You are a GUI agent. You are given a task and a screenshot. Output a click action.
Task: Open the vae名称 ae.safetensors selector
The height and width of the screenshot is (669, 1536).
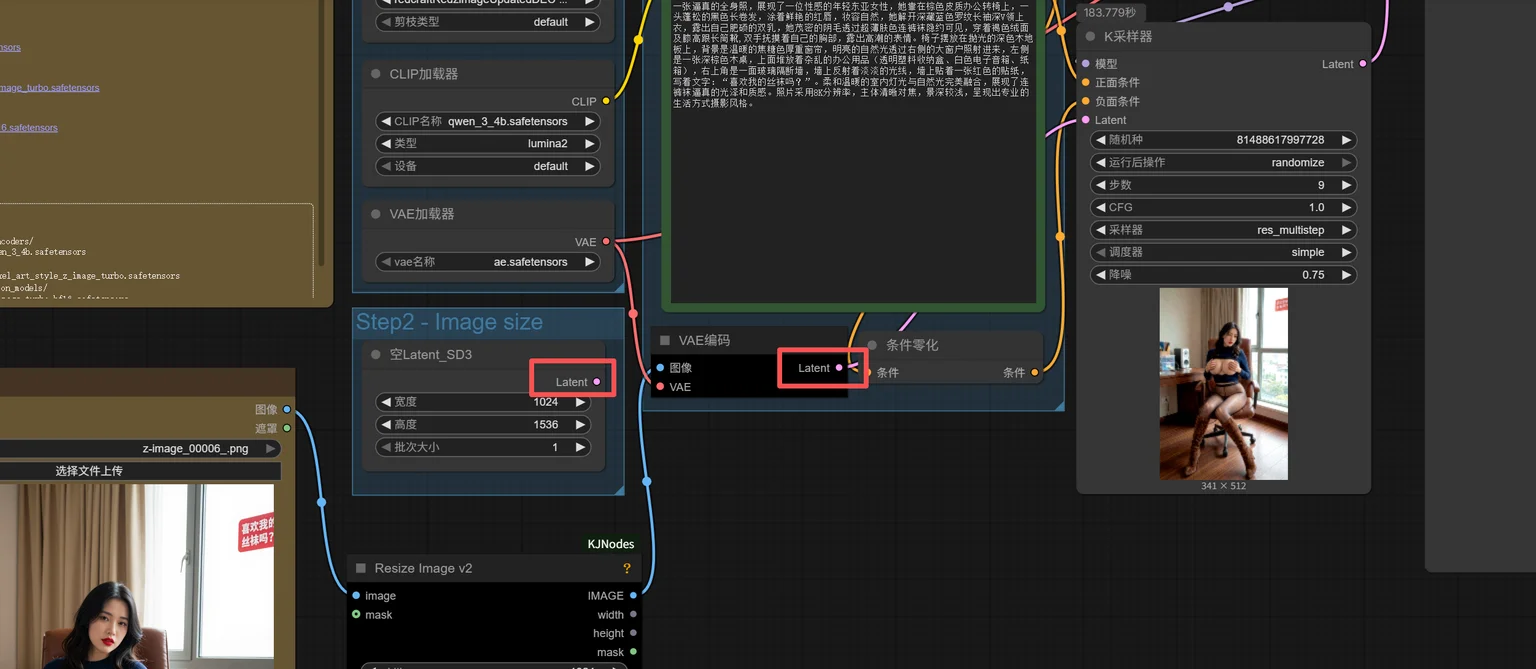487,262
